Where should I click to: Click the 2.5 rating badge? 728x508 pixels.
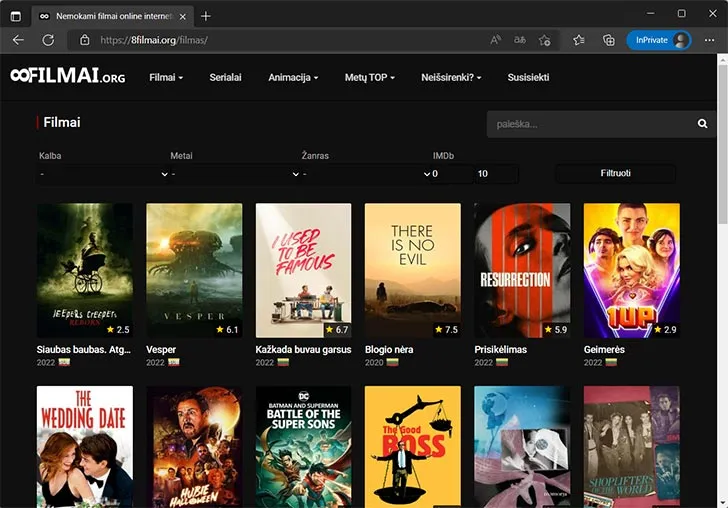(x=118, y=330)
